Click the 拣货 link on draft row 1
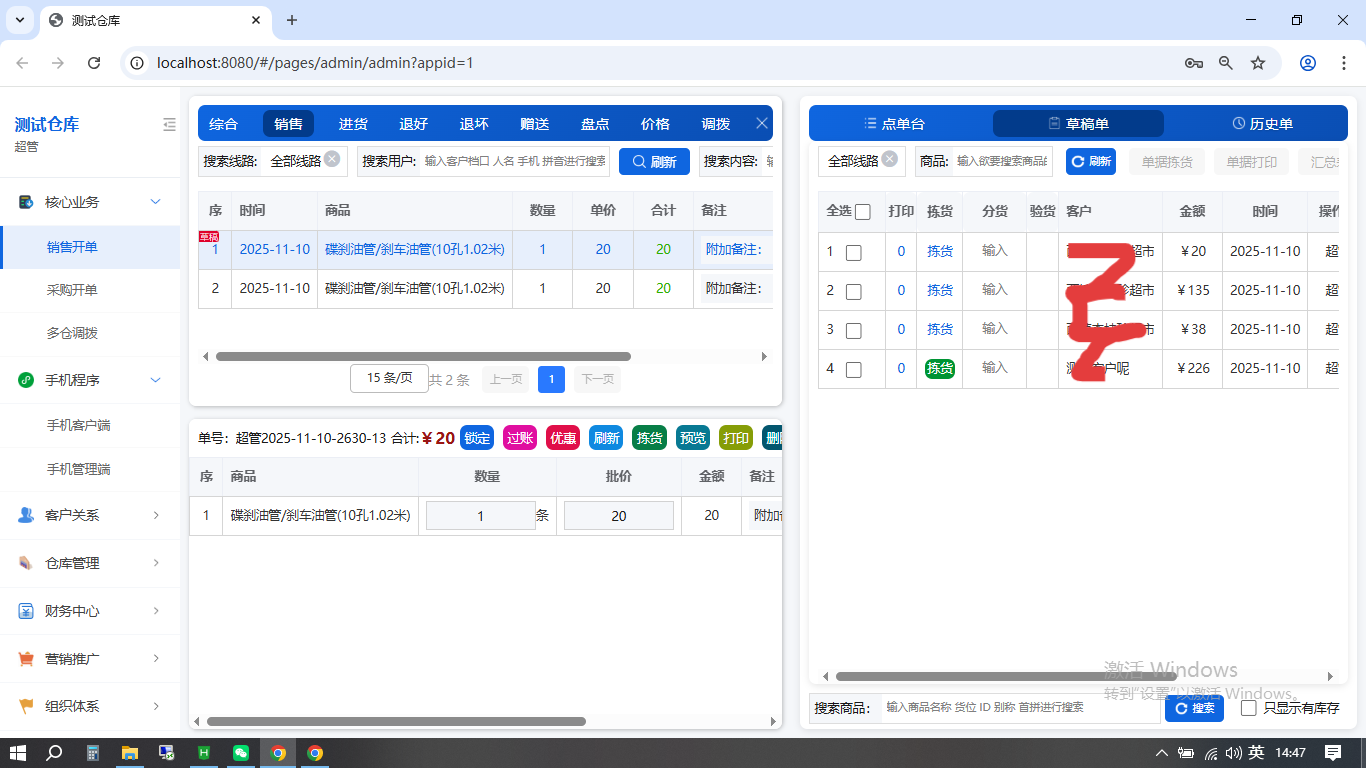Viewport: 1366px width, 768px height. tap(939, 251)
